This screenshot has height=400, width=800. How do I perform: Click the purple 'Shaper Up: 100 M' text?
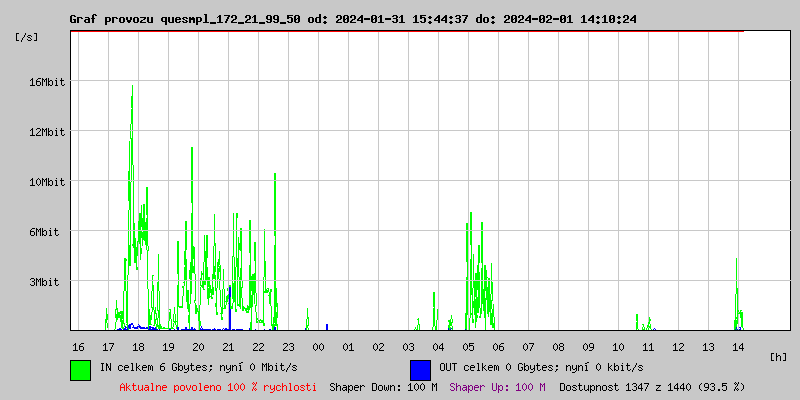[x=497, y=386]
